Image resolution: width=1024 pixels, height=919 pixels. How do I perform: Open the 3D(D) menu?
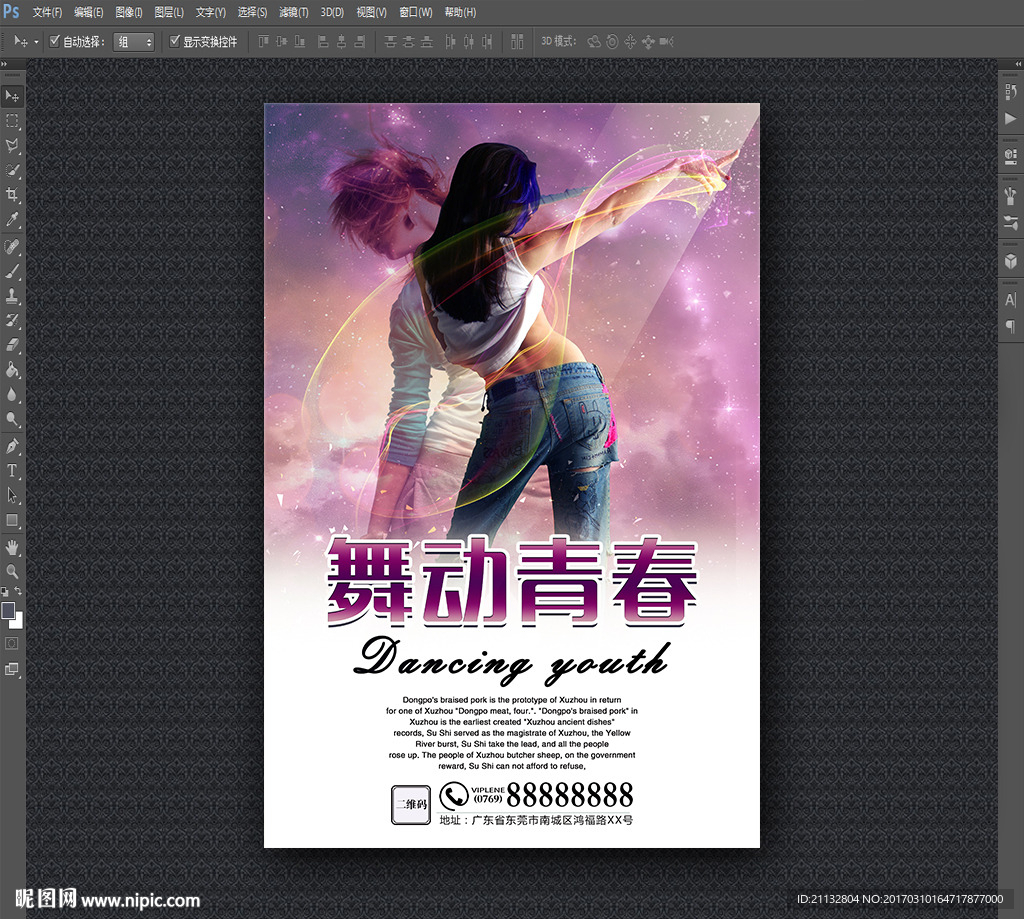coord(332,12)
